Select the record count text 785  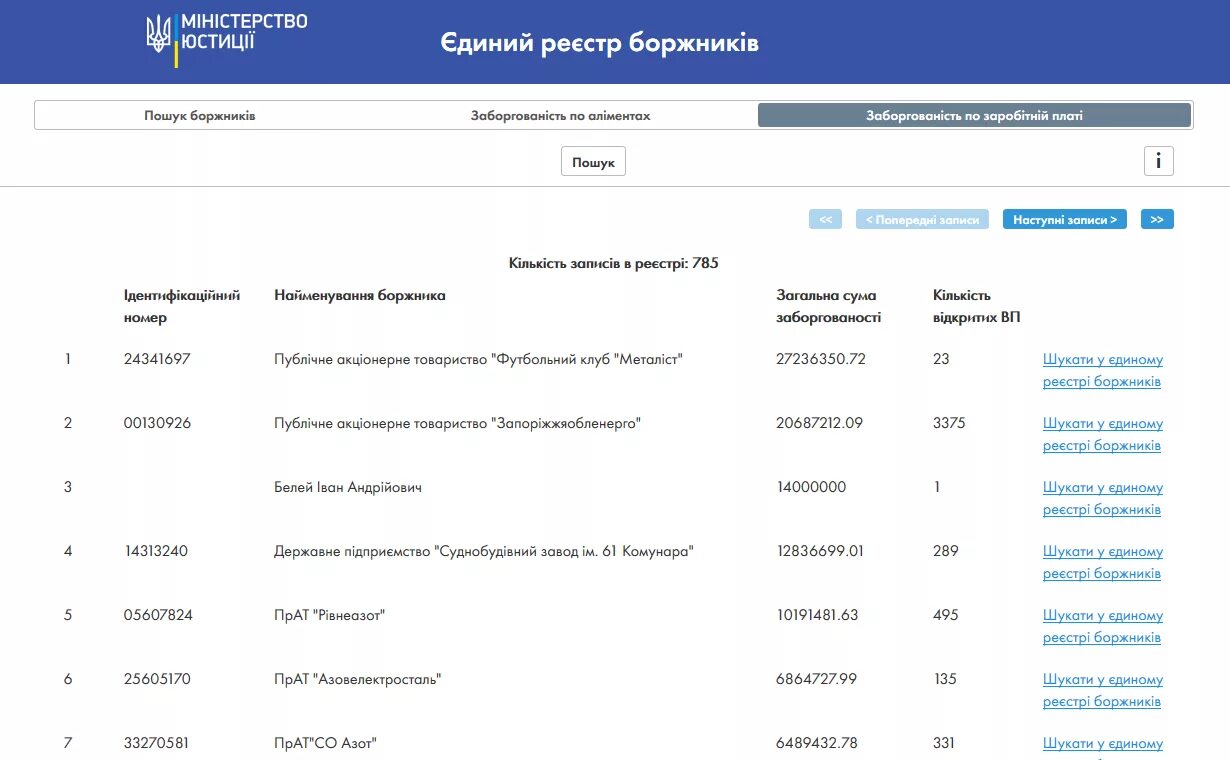705,264
